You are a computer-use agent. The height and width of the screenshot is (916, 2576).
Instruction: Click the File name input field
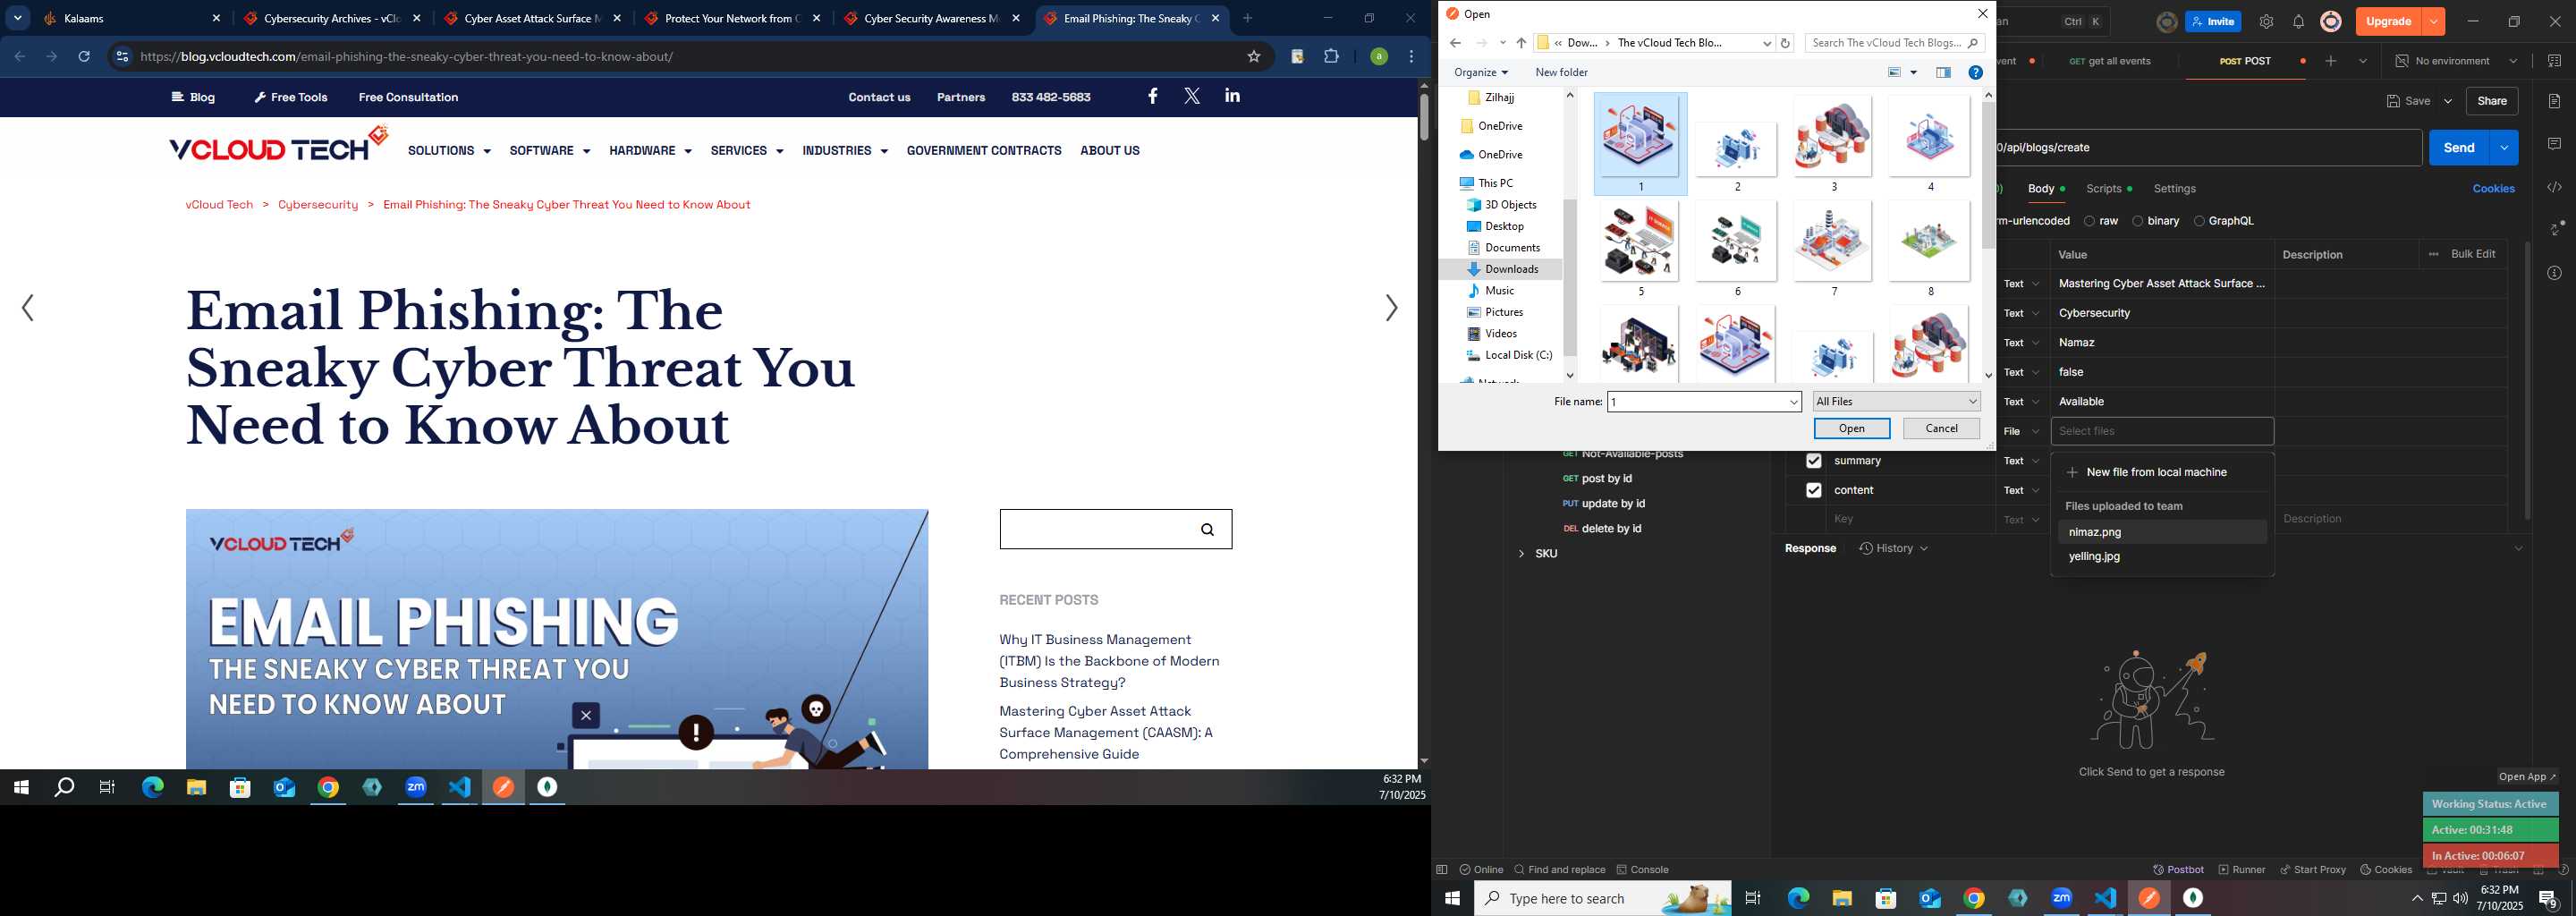click(1704, 402)
